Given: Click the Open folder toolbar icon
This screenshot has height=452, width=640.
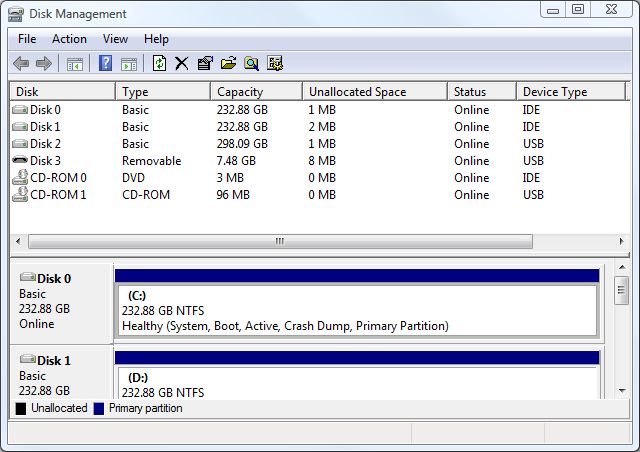Looking at the screenshot, I should coord(228,64).
